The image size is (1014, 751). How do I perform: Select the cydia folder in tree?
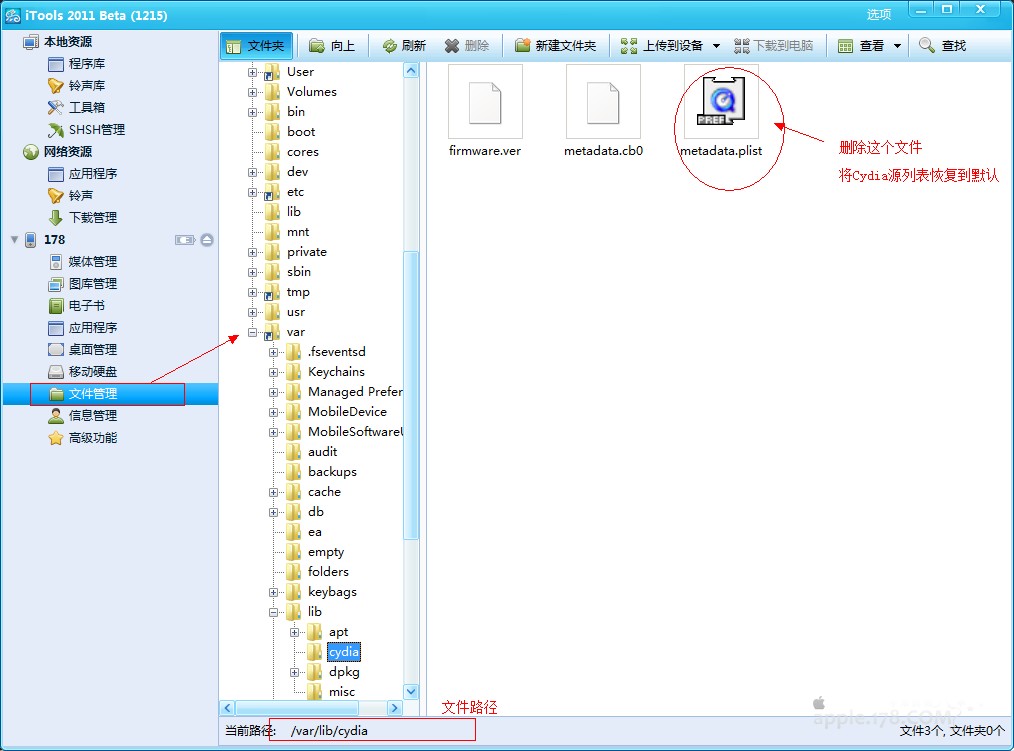tap(344, 652)
